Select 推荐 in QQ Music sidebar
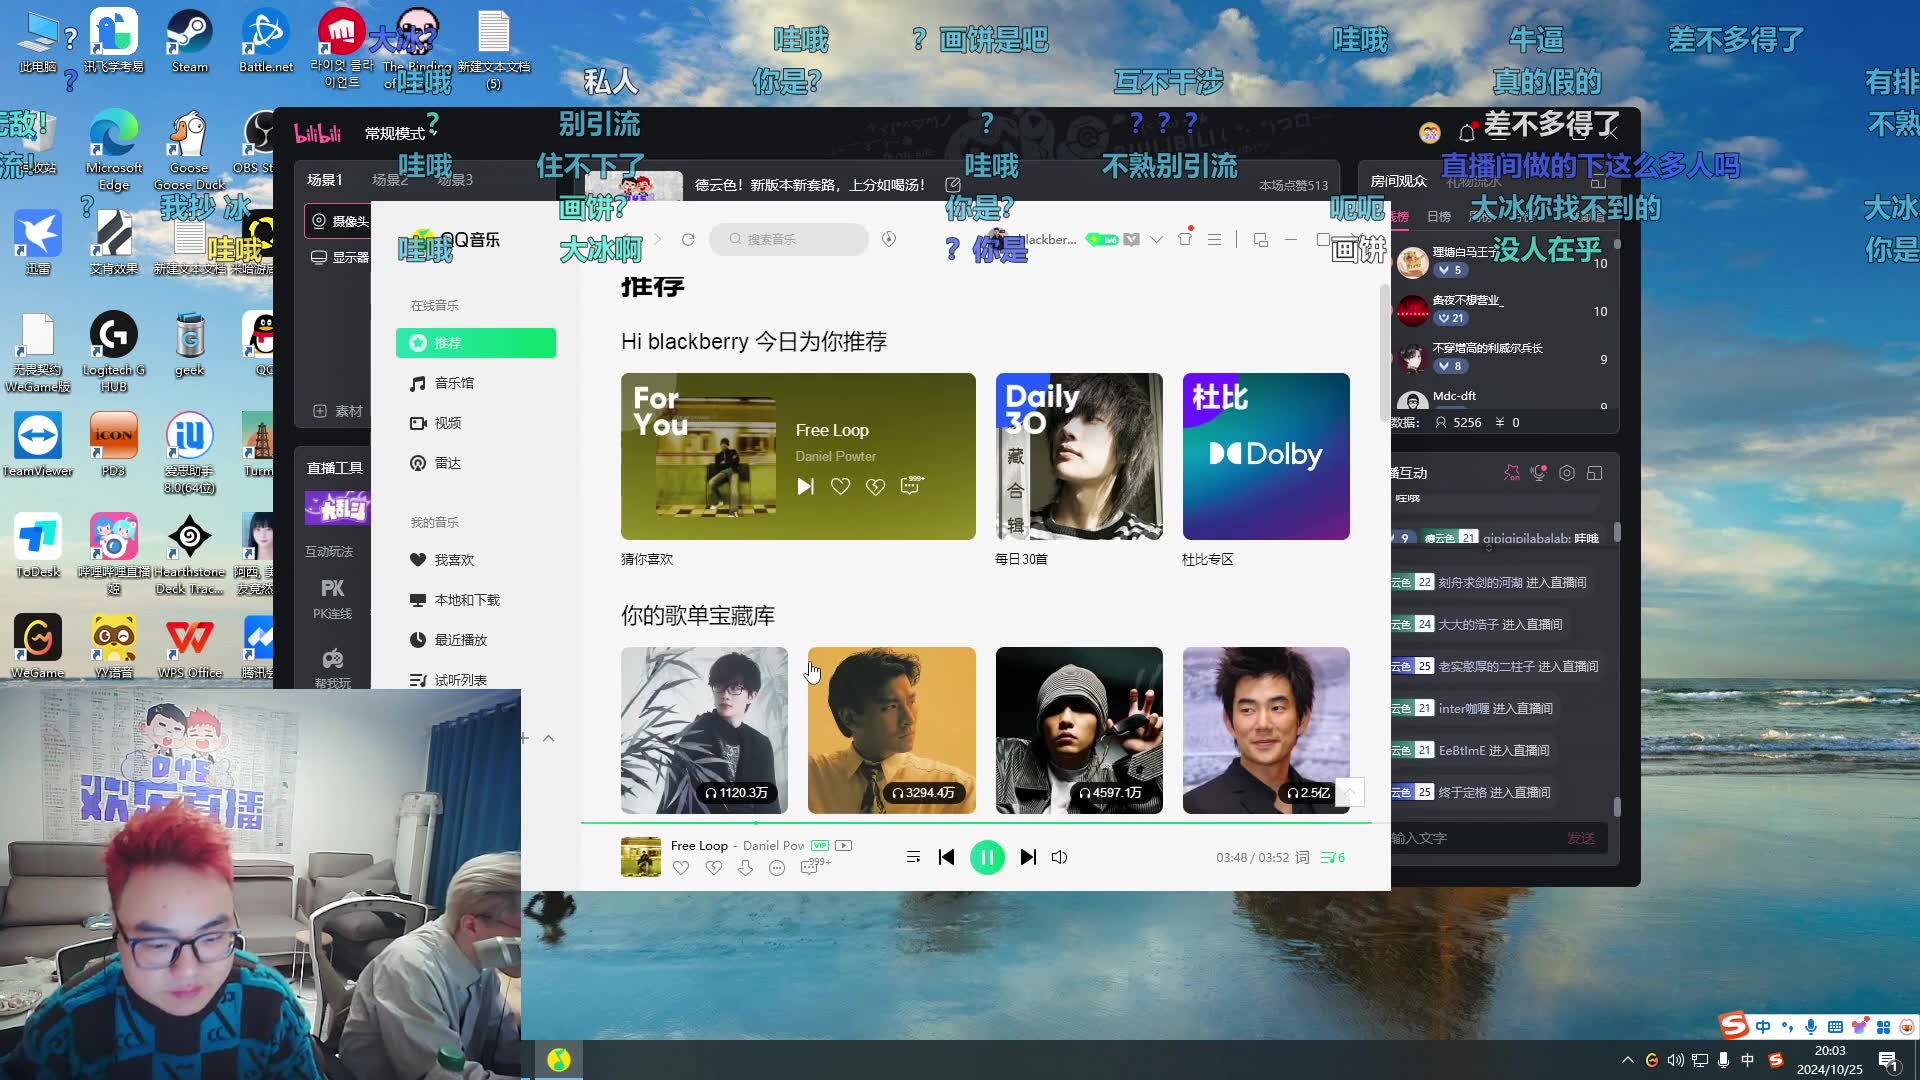This screenshot has height=1080, width=1920. (476, 343)
